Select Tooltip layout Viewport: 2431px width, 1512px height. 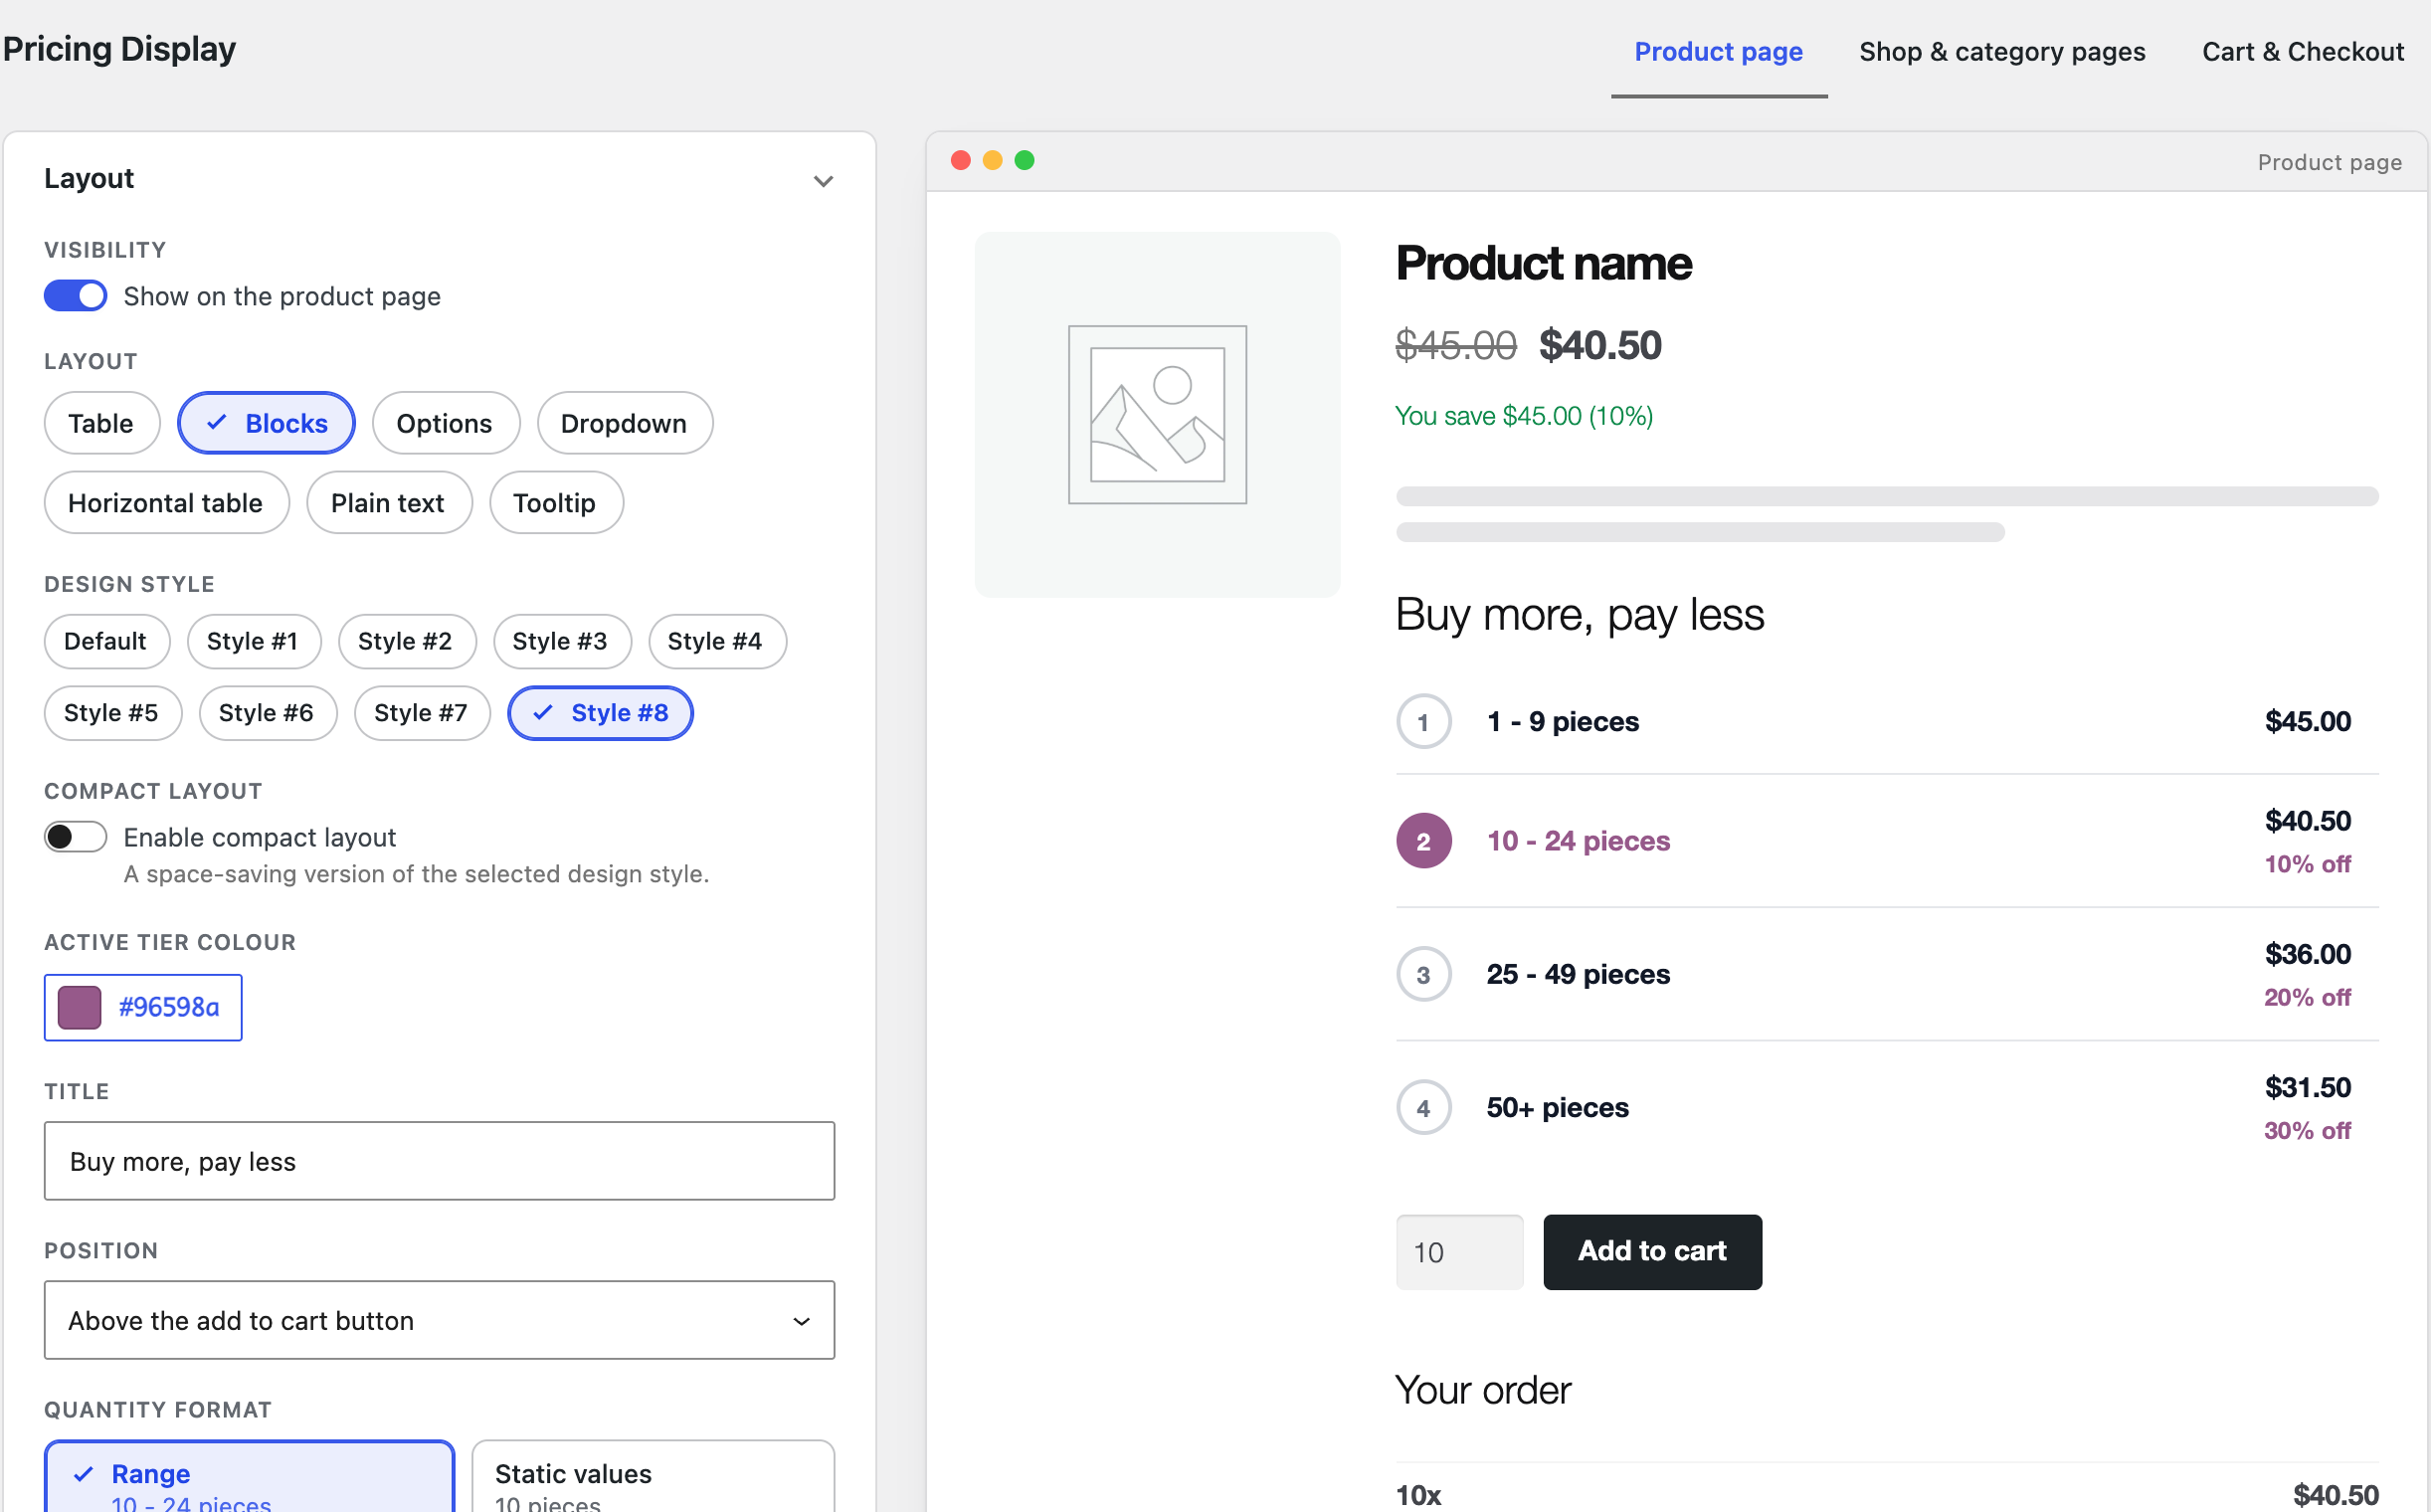point(555,503)
